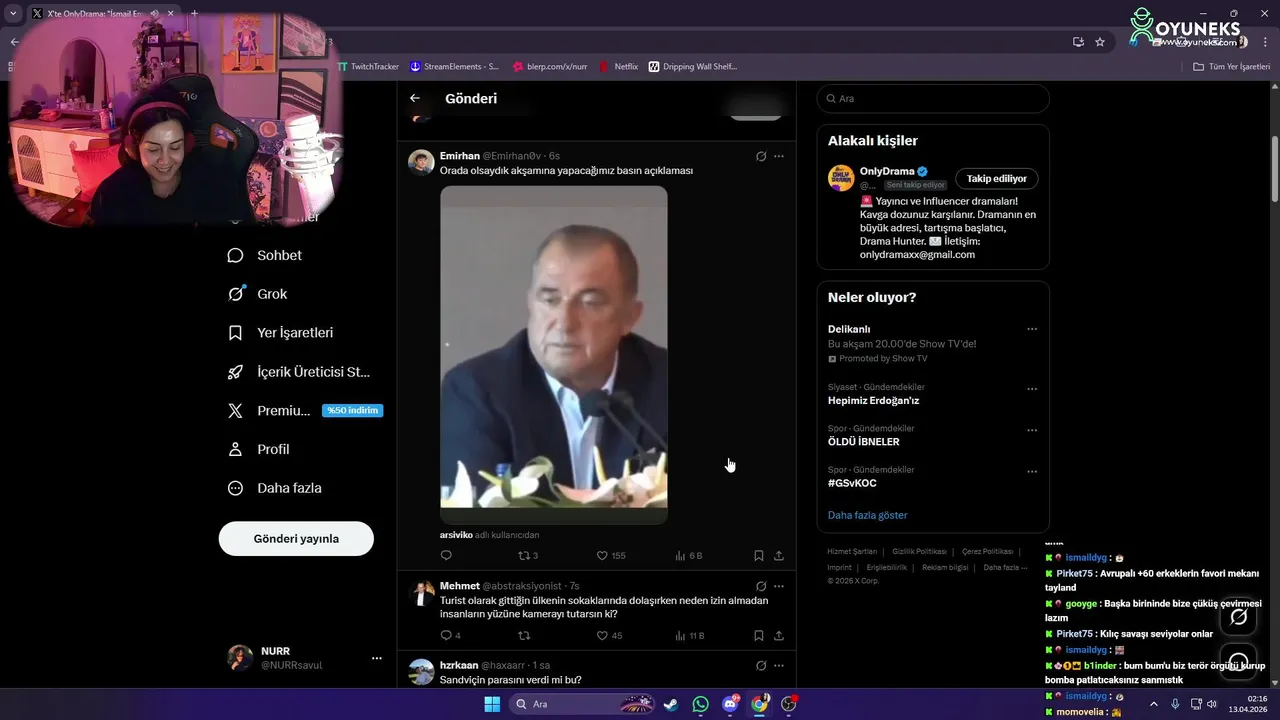Repost Mehmet's post

point(524,635)
